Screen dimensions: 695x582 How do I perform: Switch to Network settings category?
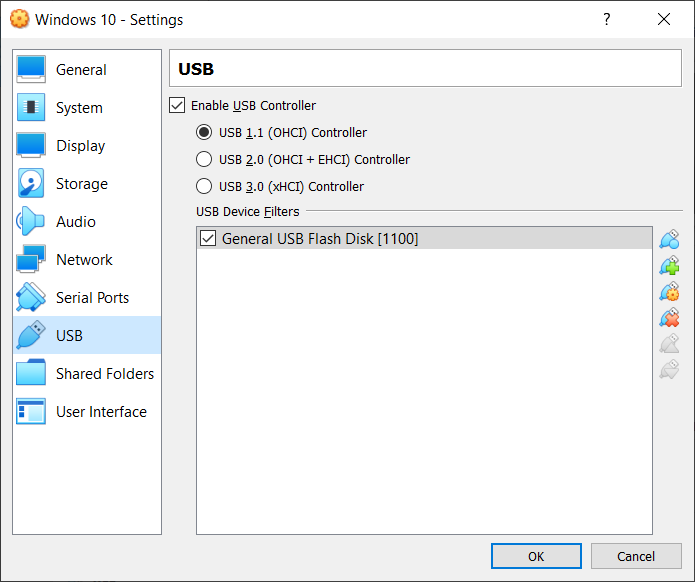(x=87, y=260)
